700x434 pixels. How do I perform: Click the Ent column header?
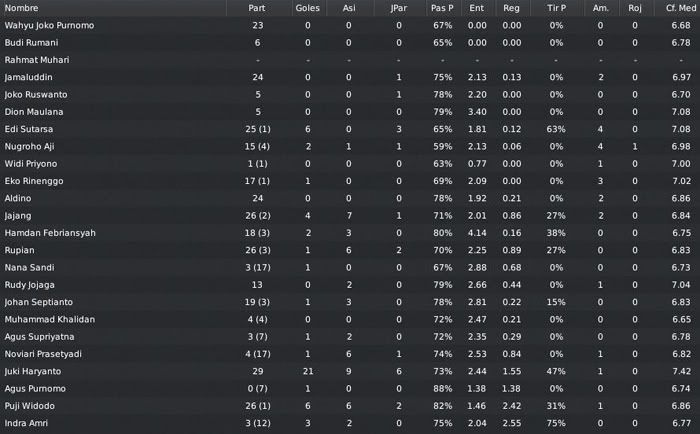[477, 8]
